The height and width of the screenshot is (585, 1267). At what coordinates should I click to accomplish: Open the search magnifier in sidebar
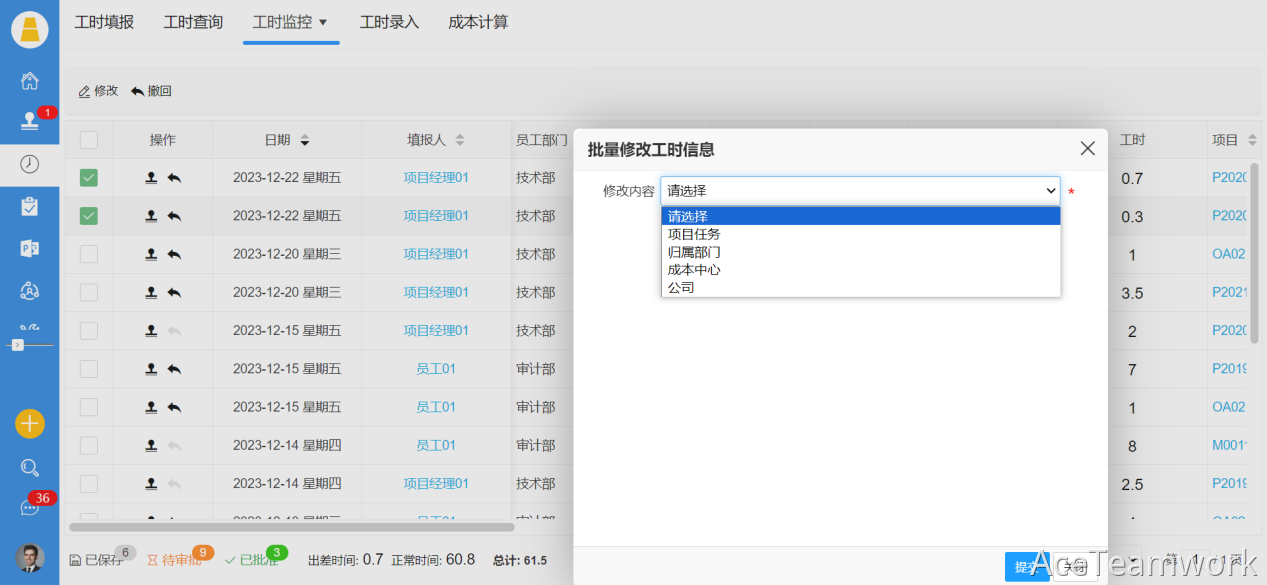30,467
